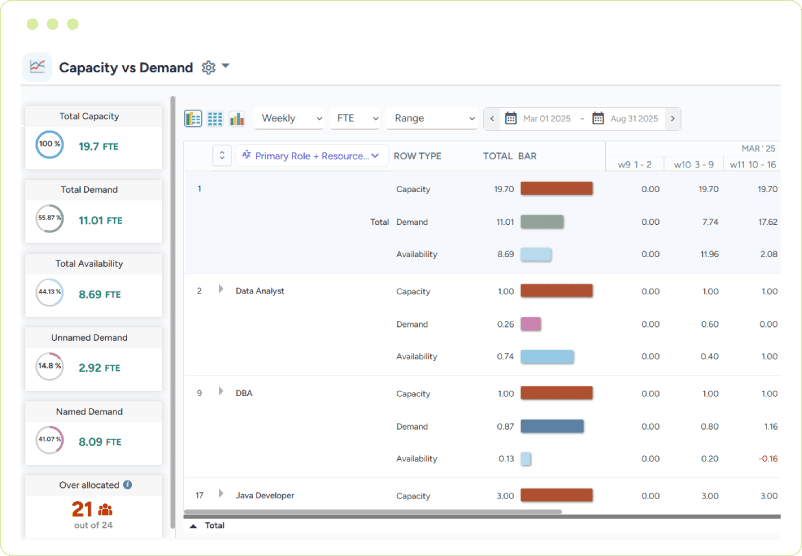Click the Total Demand 55.87% ring

coord(50,219)
